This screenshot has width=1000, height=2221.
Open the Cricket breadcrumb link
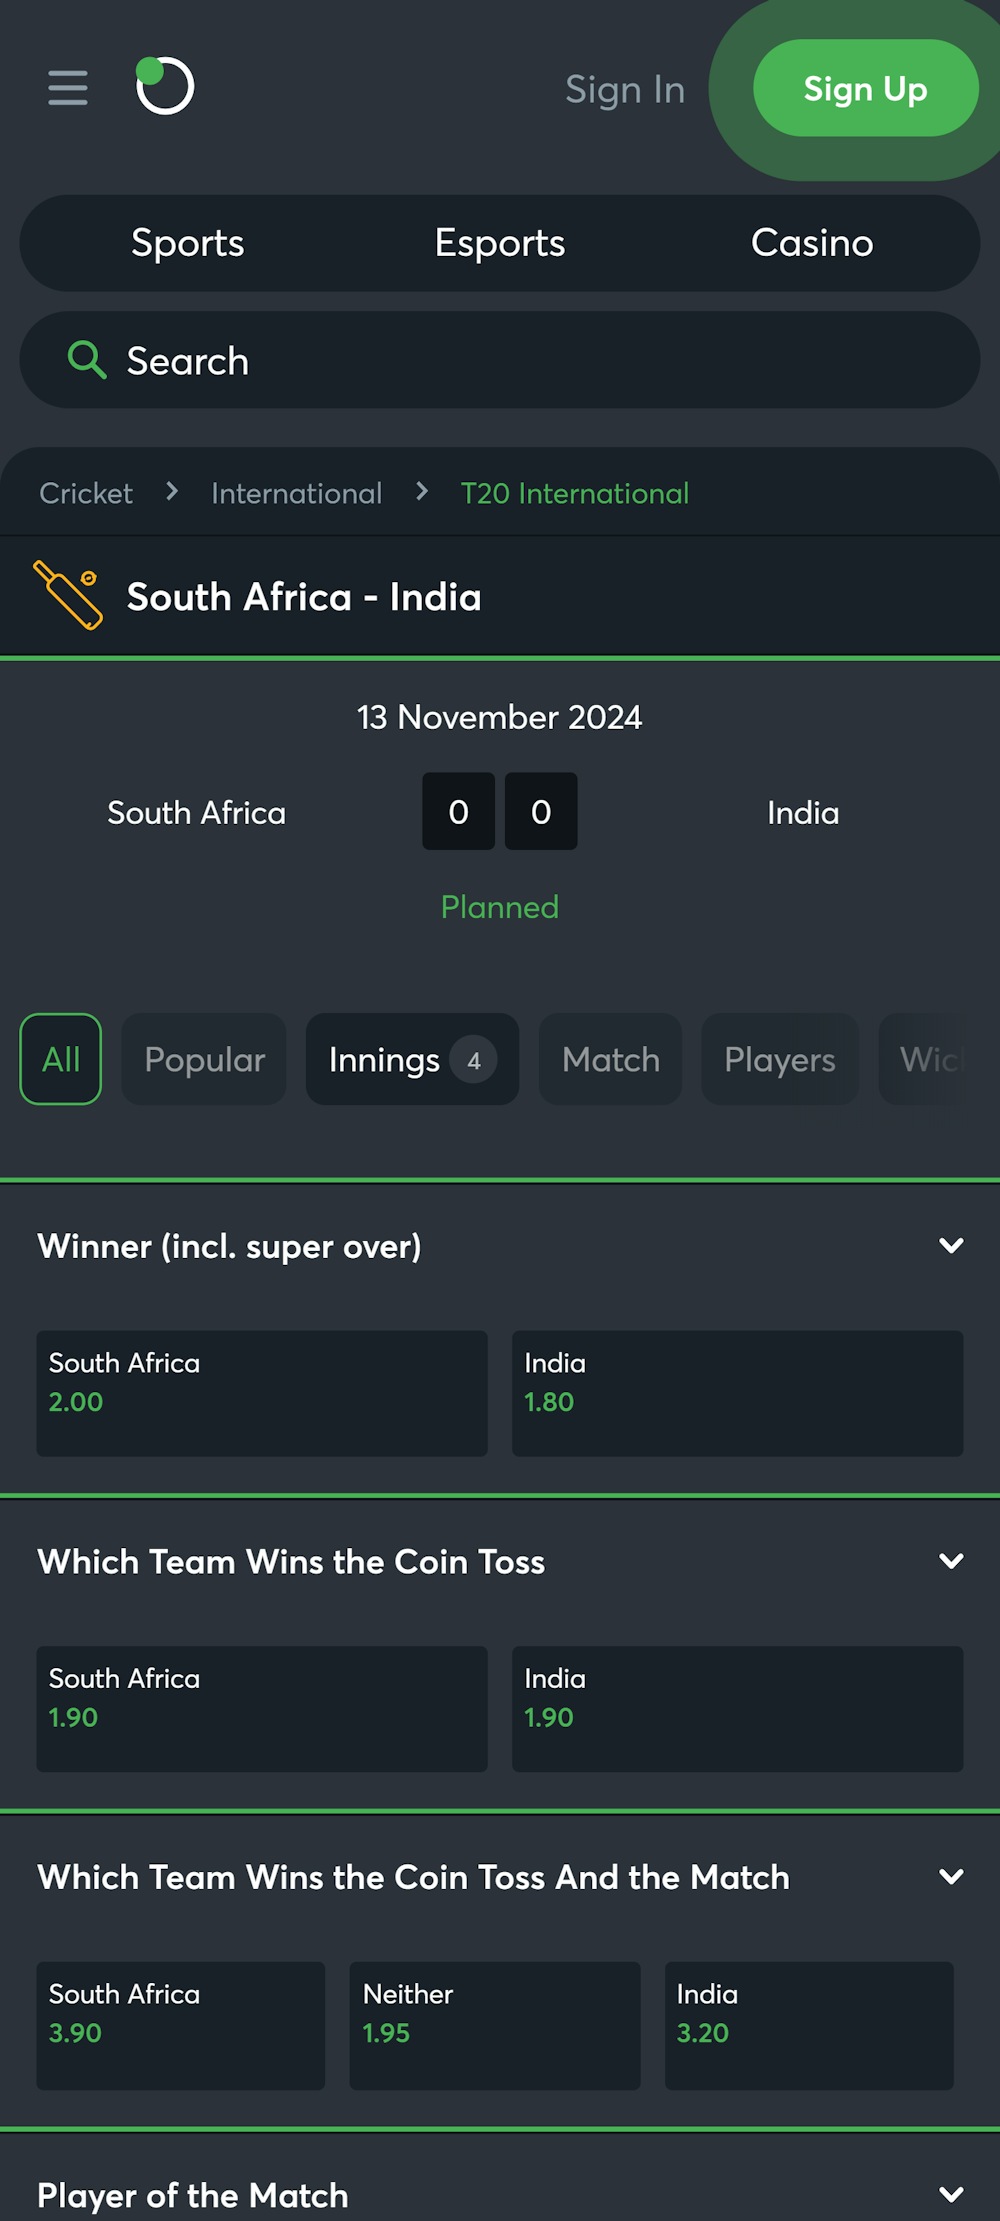(85, 492)
